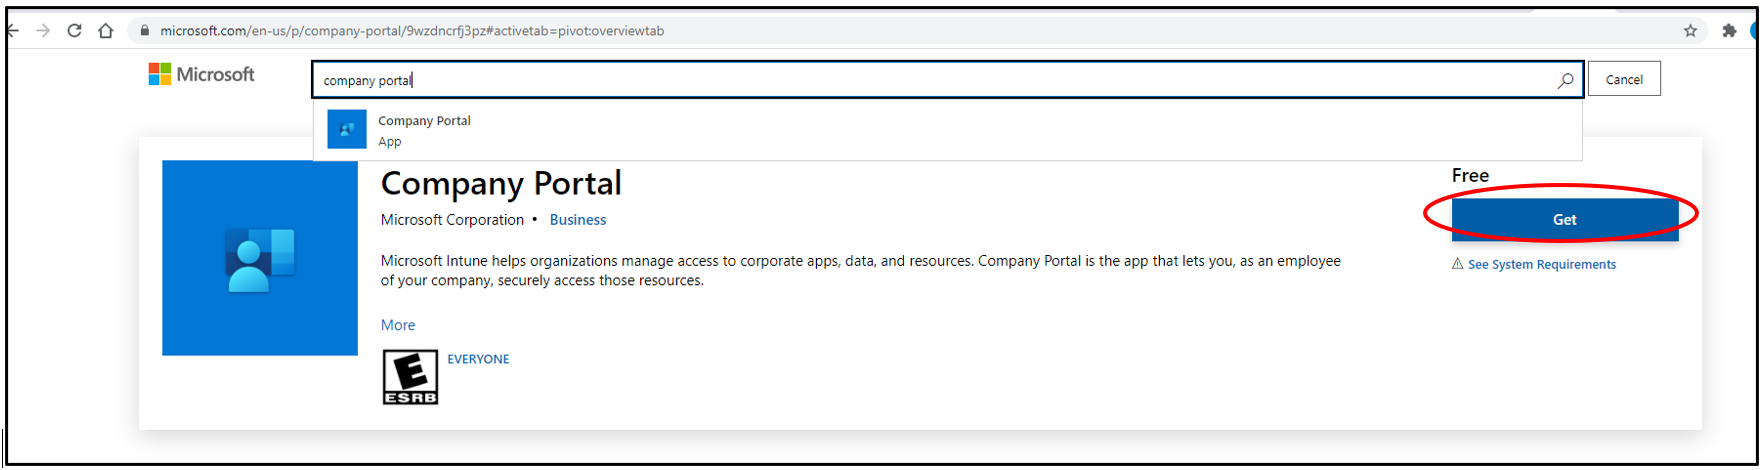1764x470 pixels.
Task: Focus the browser address bar URL
Action: [x=412, y=31]
